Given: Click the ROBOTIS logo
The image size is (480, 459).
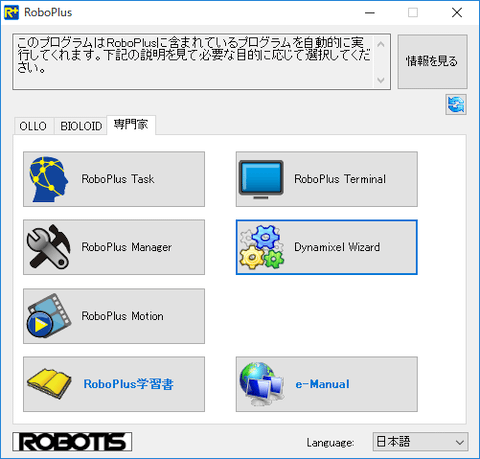Looking at the screenshot, I should [72, 442].
